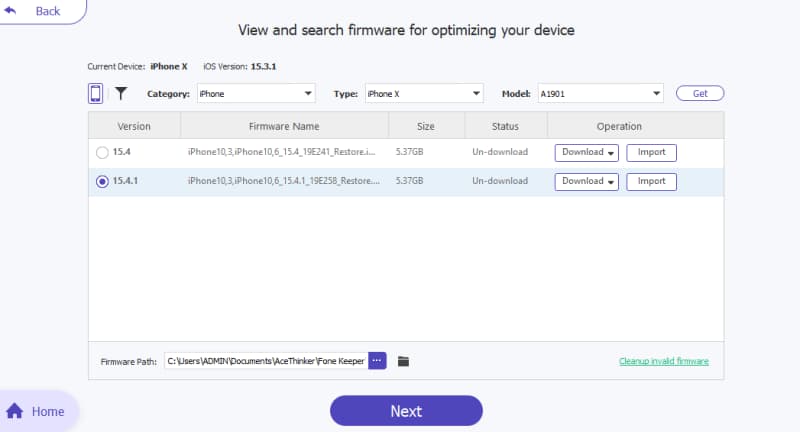Select the 15.4 firmware radio button
Screen dimensions: 800x432
click(102, 152)
